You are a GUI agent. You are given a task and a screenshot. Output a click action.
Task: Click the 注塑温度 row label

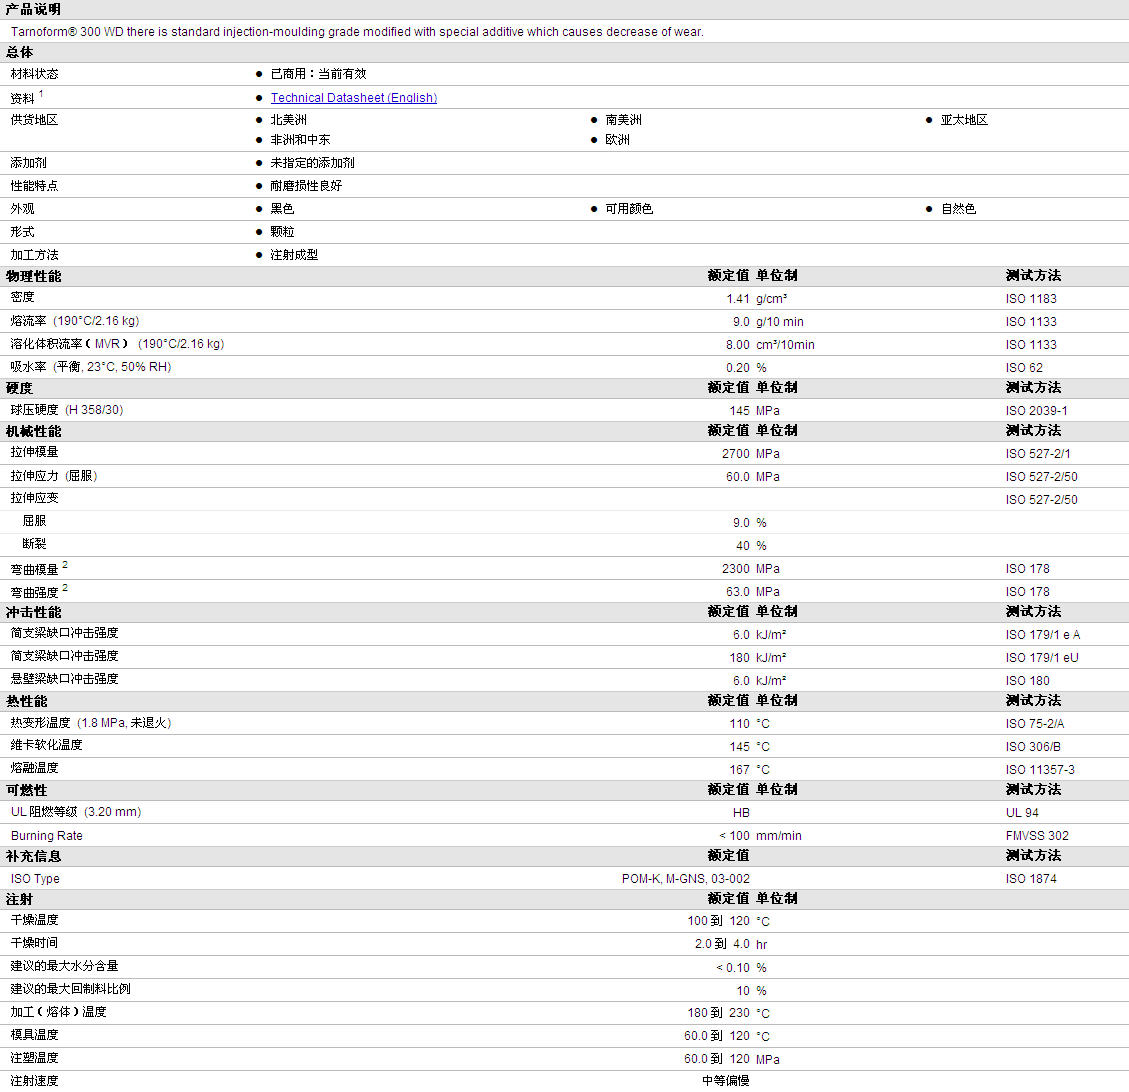point(35,1058)
